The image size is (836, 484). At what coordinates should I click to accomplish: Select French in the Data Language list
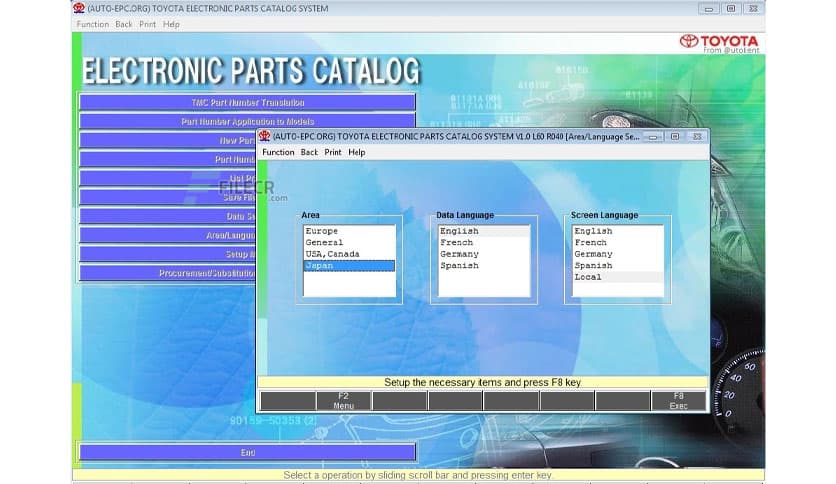[x=457, y=242]
